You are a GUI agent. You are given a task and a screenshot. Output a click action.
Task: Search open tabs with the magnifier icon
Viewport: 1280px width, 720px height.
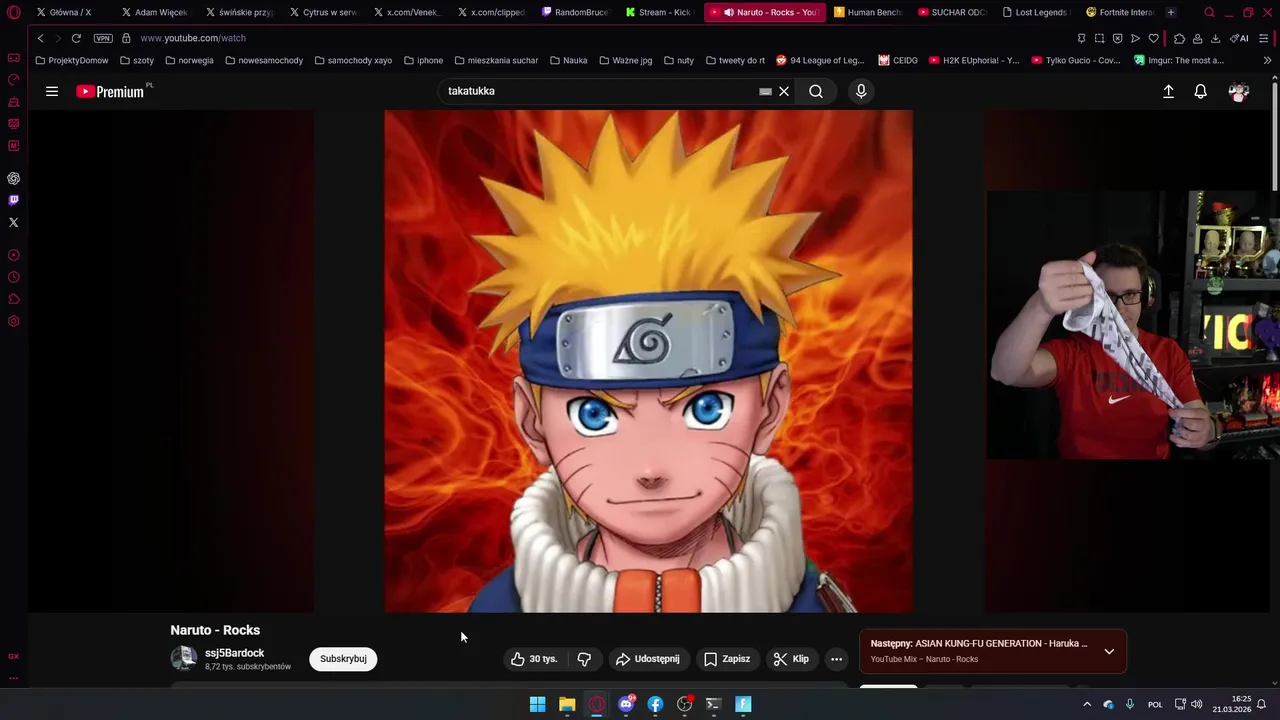click(1209, 12)
